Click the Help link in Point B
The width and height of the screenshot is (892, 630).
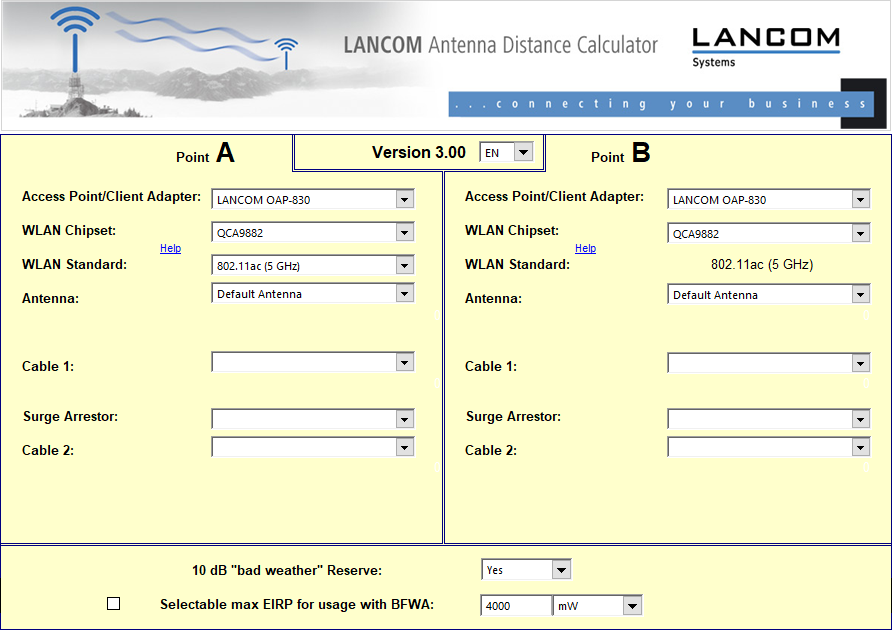click(x=585, y=248)
